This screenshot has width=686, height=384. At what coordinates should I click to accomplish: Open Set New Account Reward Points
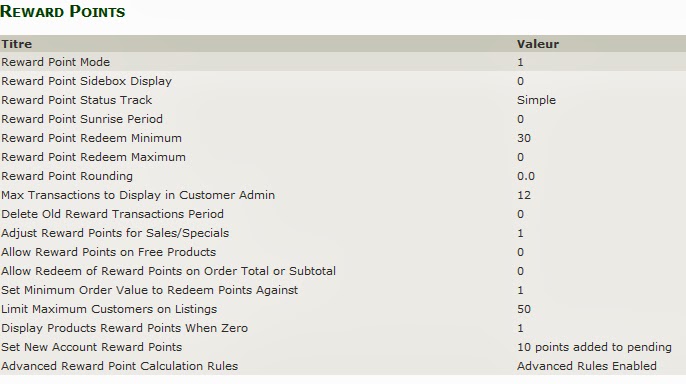[x=343, y=347]
